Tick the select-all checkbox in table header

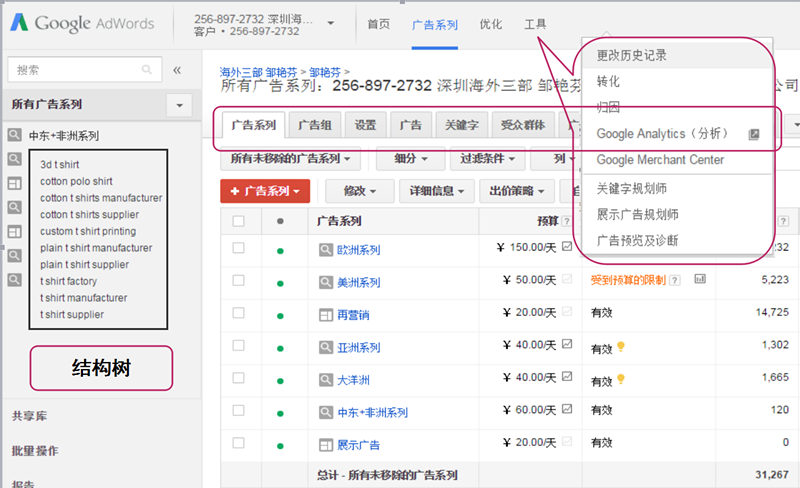(x=238, y=221)
